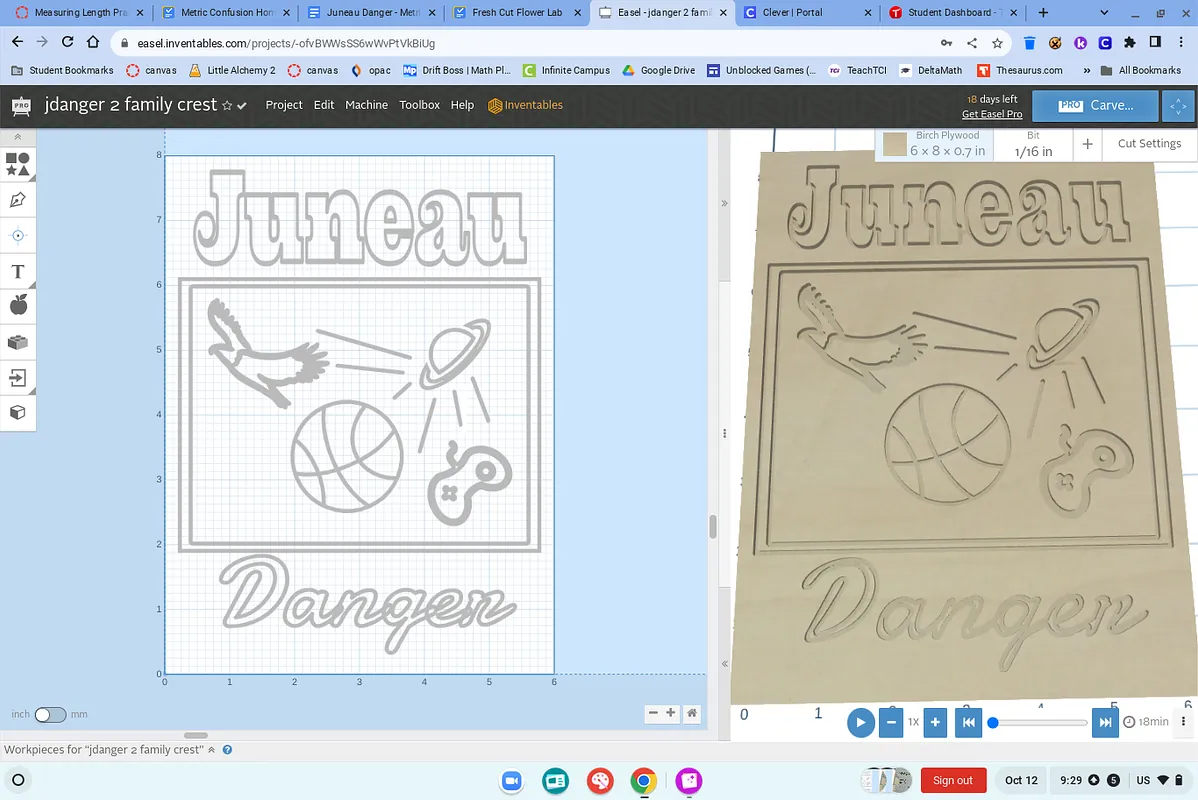Play the carve simulation preview
This screenshot has height=800, width=1198.
pyautogui.click(x=860, y=722)
